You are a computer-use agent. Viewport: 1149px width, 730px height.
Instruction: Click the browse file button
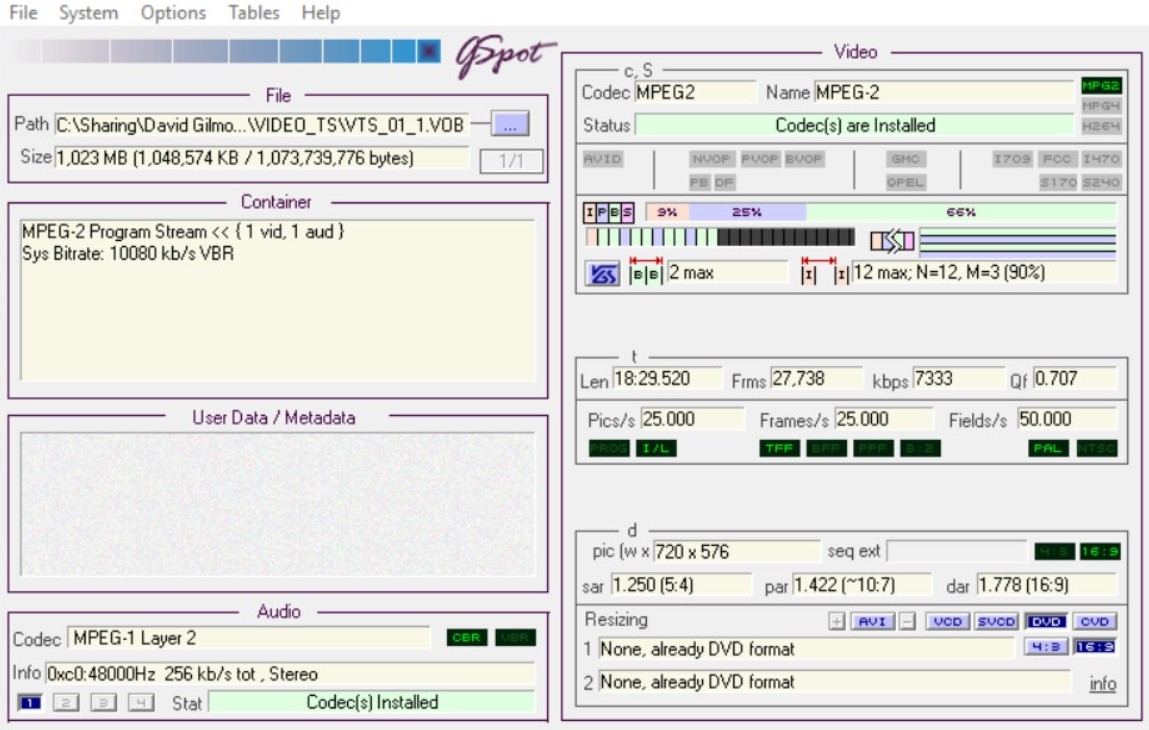(510, 124)
